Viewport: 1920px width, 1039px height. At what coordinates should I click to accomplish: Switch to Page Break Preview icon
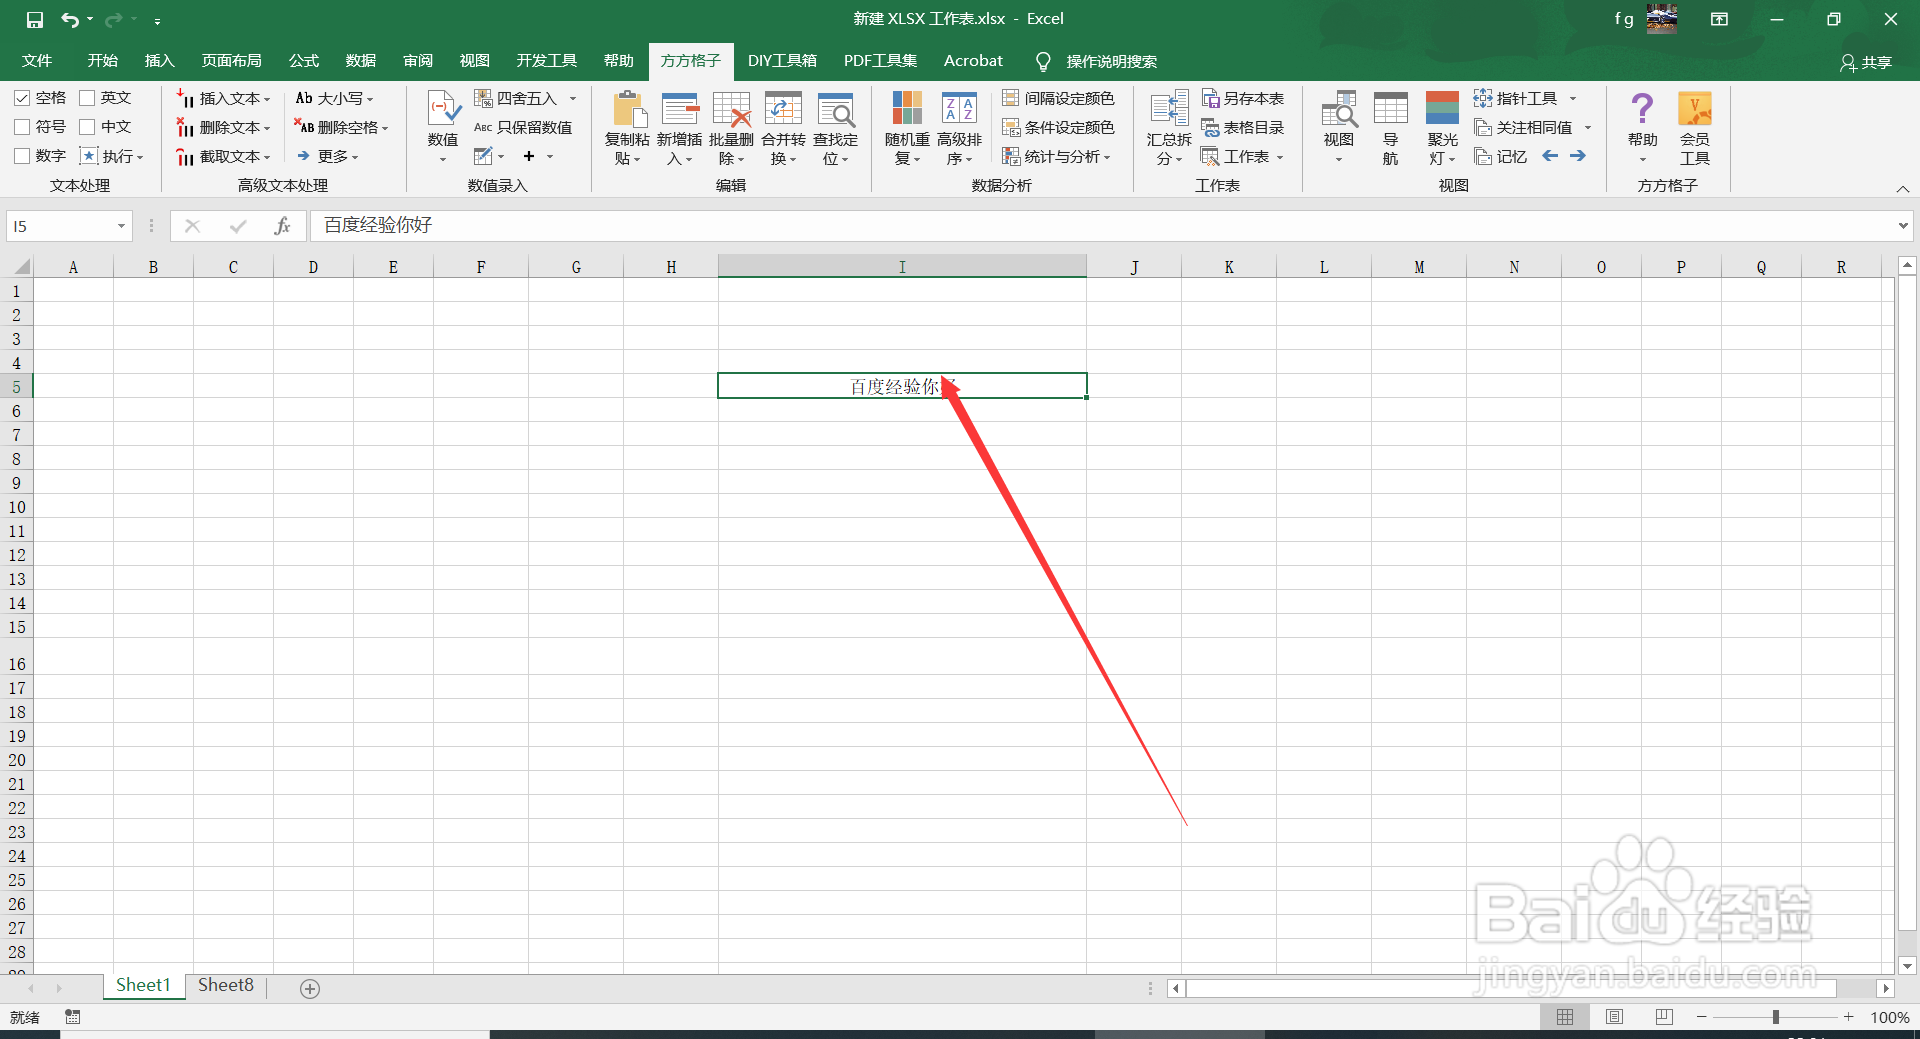pos(1663,1017)
